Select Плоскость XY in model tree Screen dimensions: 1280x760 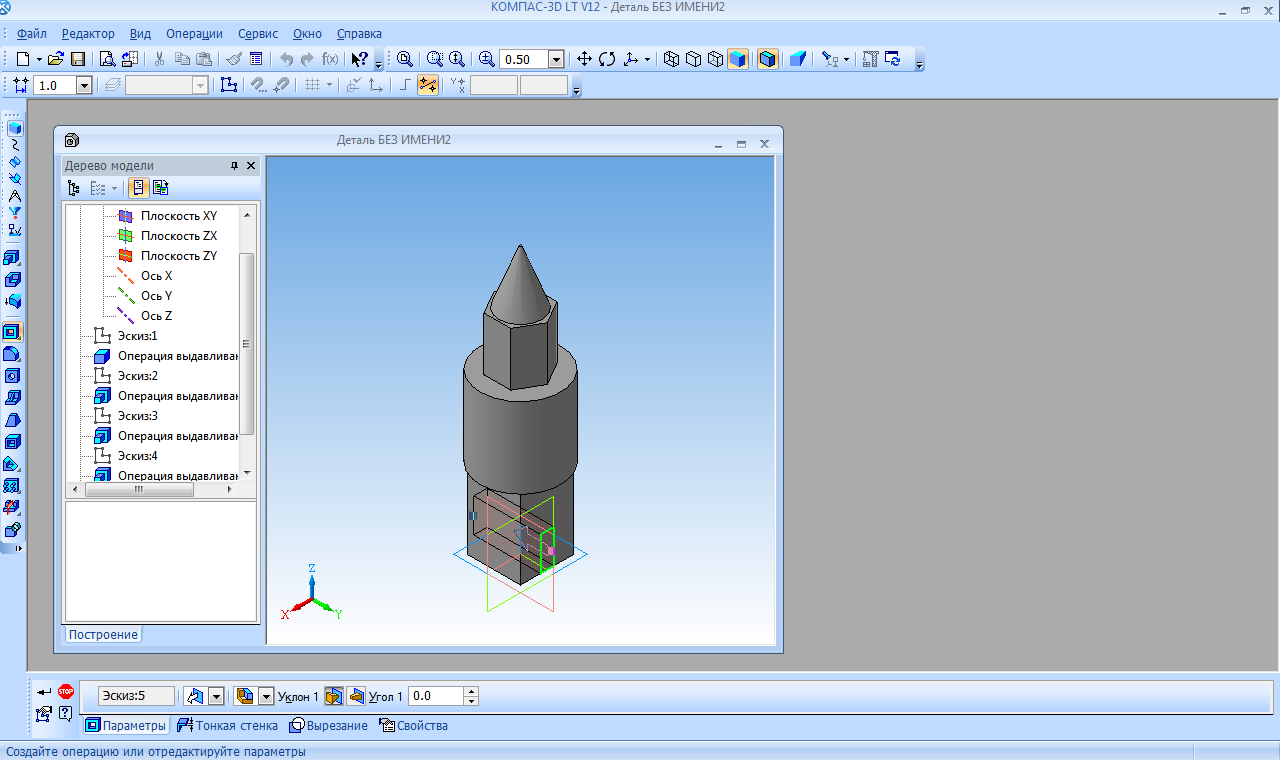pos(178,216)
